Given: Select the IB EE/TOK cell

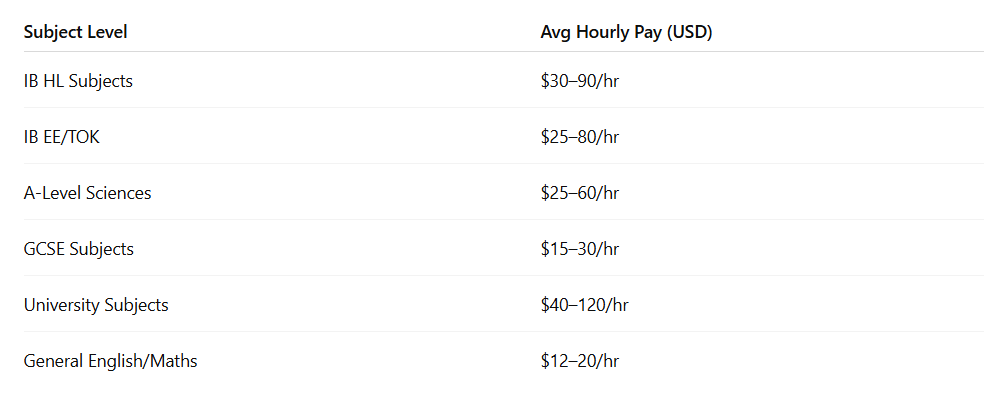Looking at the screenshot, I should 62,137.
